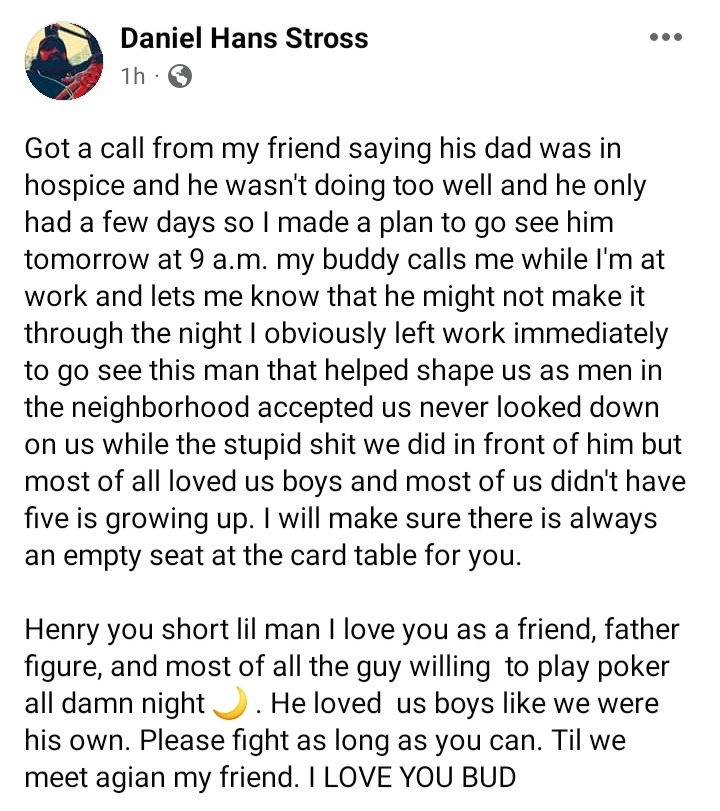This screenshot has height=811, width=720.
Task: Click the words "father figure" spanning two lines
Action: [x=639, y=630]
